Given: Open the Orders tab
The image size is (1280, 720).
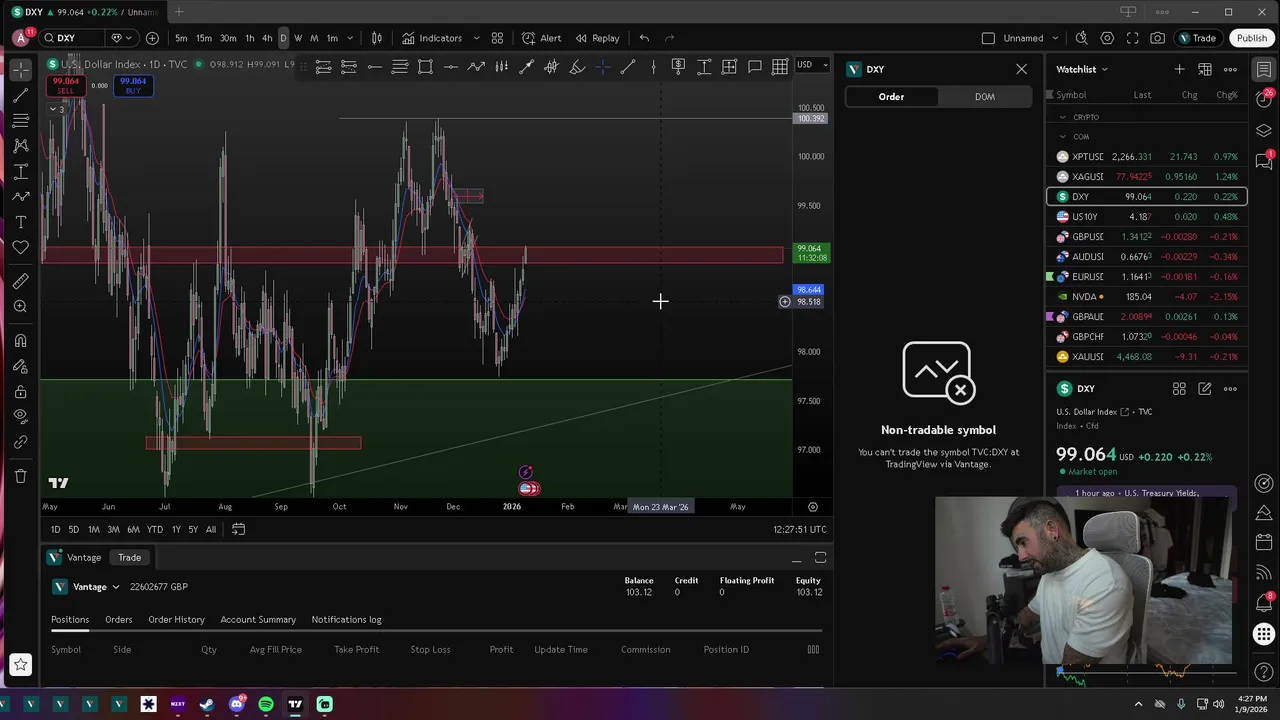Looking at the screenshot, I should (x=118, y=620).
